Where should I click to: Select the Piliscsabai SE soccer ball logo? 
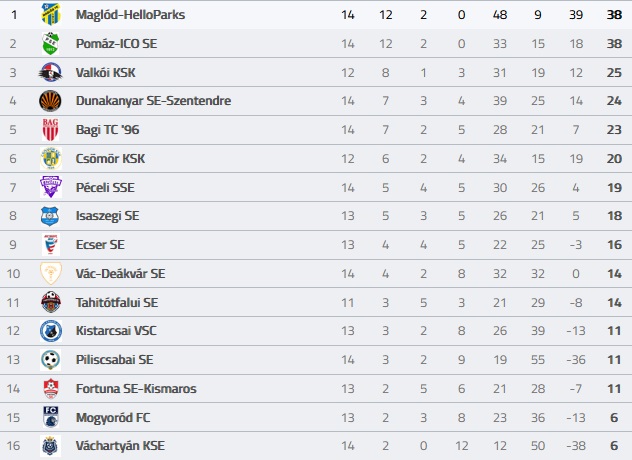[51, 360]
